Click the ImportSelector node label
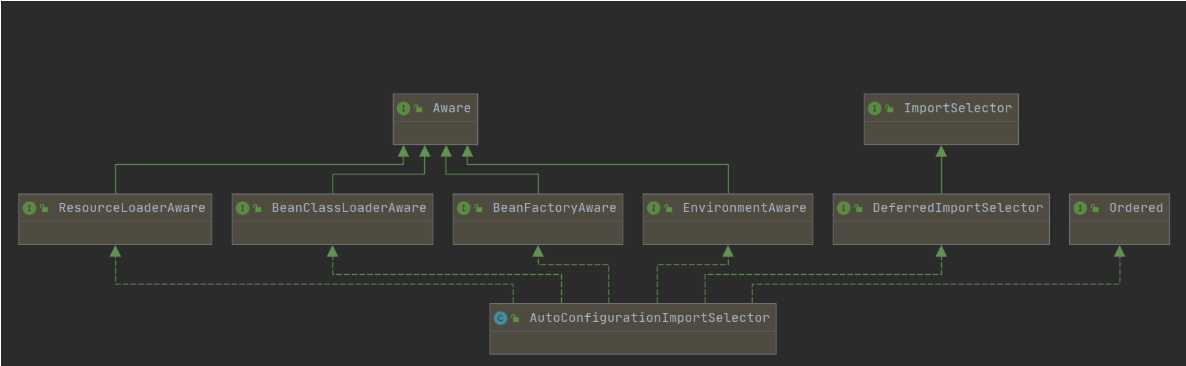1186x366 pixels. (958, 108)
